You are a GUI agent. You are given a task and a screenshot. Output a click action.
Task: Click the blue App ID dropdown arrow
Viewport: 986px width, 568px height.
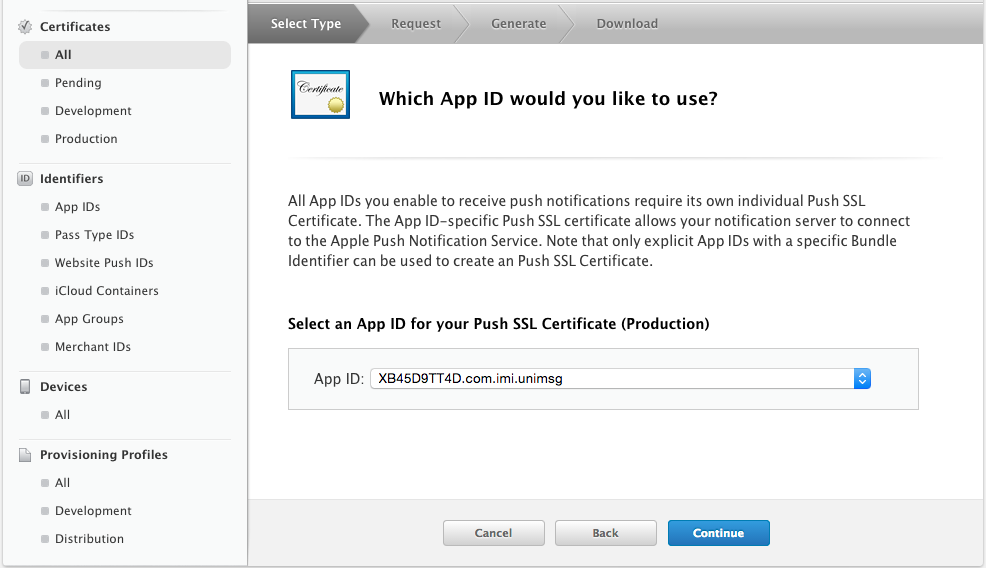(862, 379)
